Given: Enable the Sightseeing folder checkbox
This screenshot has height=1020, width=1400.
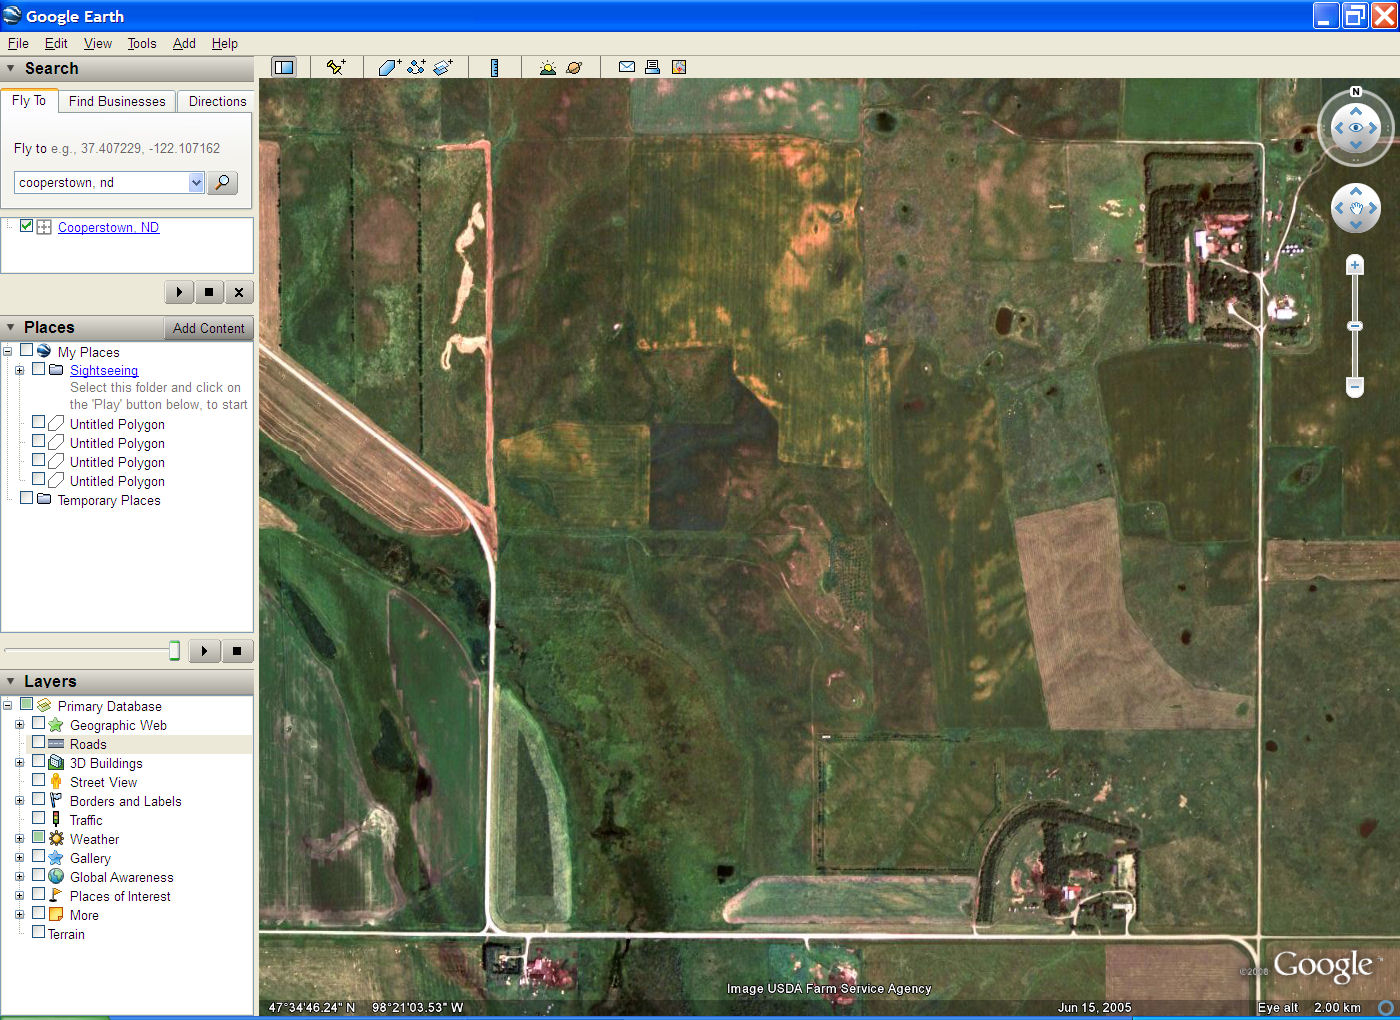Looking at the screenshot, I should point(38,368).
